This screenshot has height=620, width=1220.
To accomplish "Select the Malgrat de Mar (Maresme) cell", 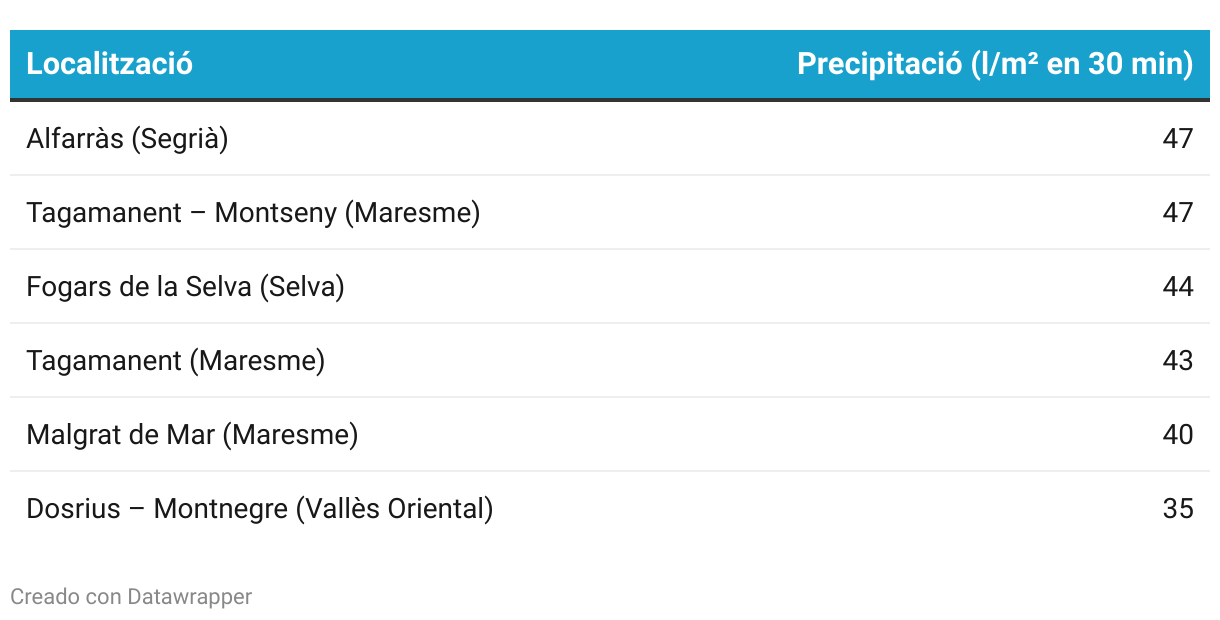I will (192, 434).
